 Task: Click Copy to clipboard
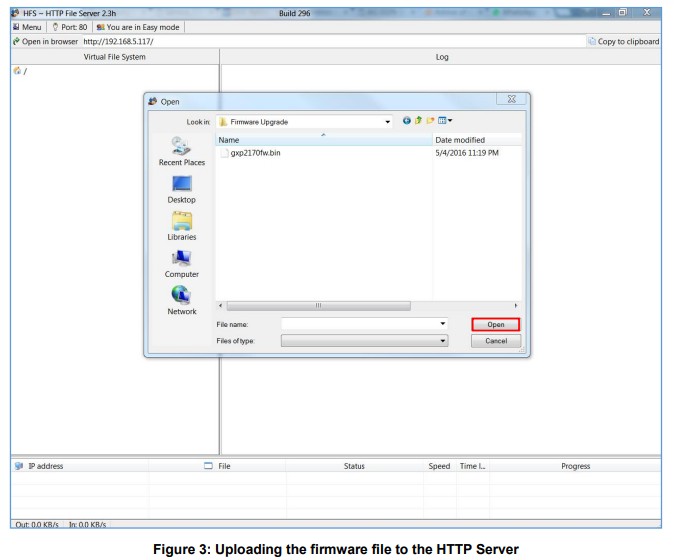pyautogui.click(x=624, y=41)
